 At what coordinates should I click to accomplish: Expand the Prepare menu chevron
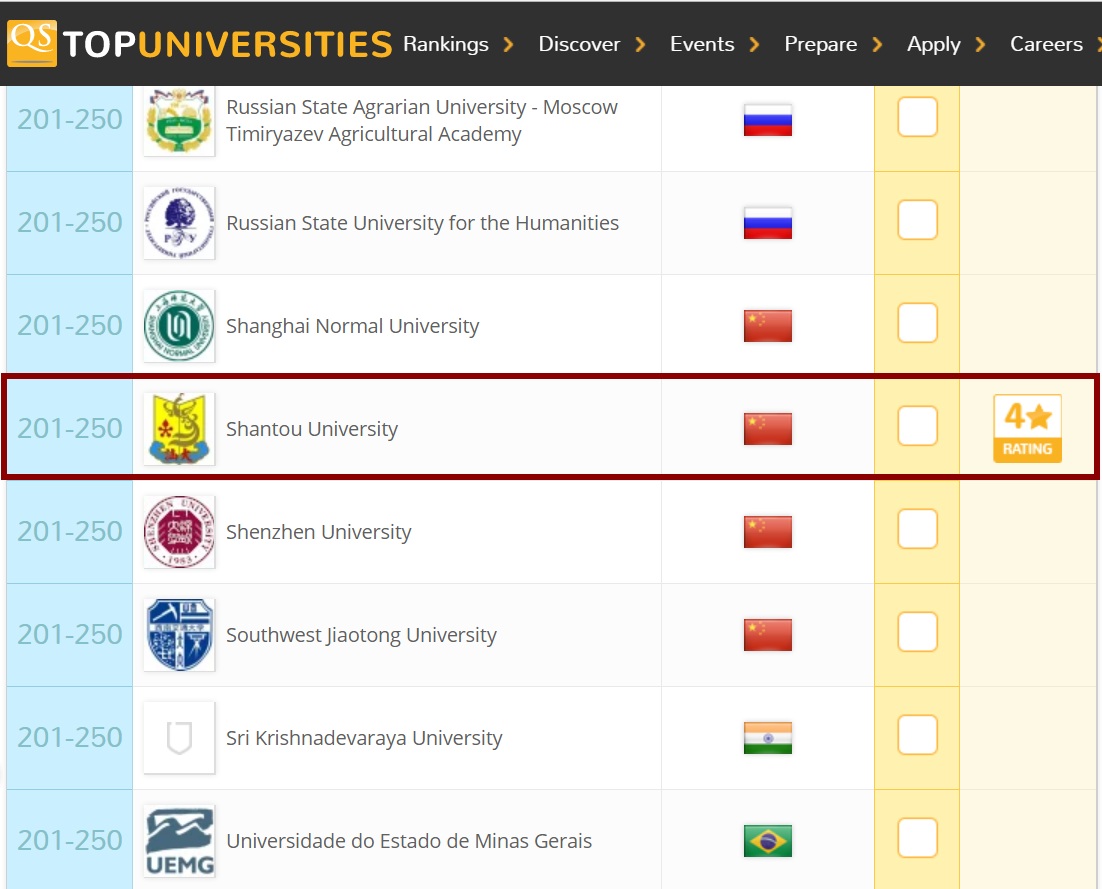click(x=877, y=45)
